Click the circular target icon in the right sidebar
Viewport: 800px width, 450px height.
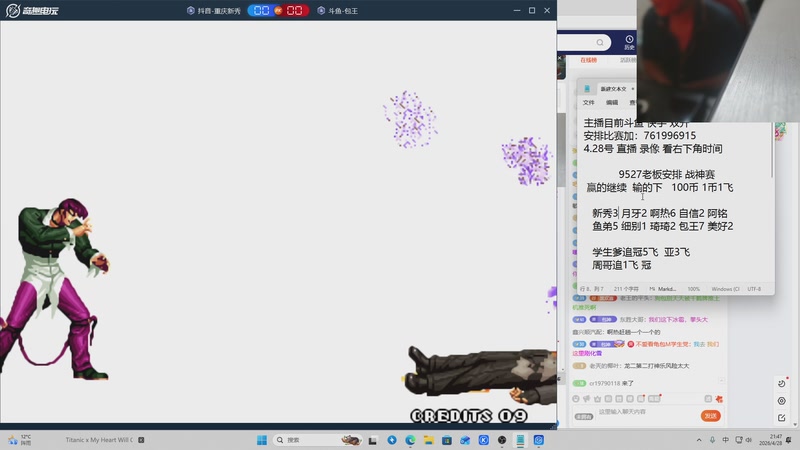coord(782,401)
